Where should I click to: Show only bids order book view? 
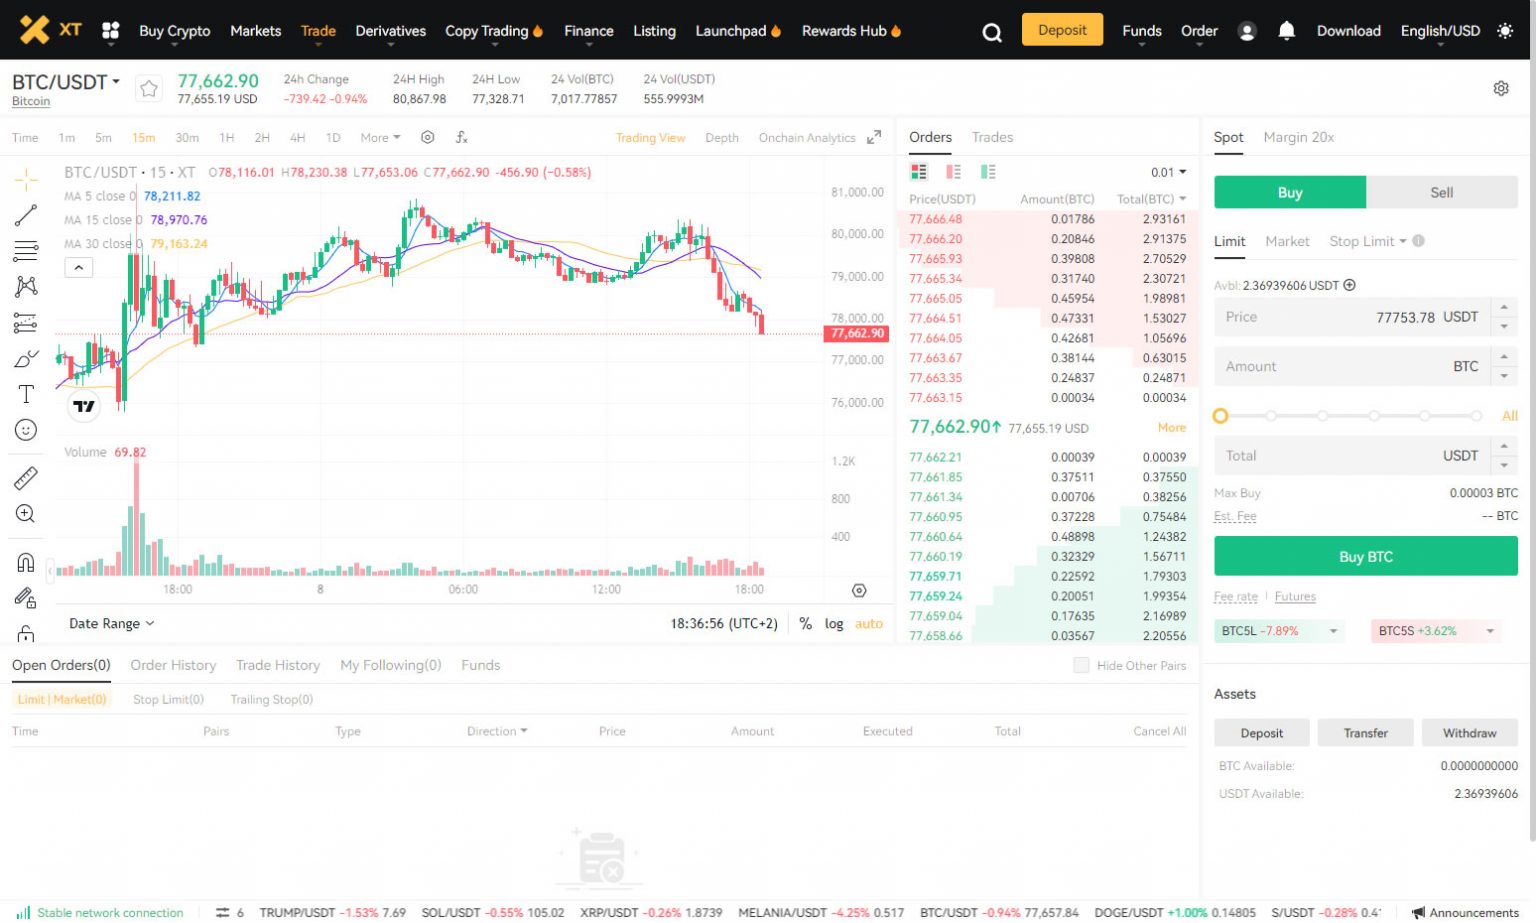(988, 172)
